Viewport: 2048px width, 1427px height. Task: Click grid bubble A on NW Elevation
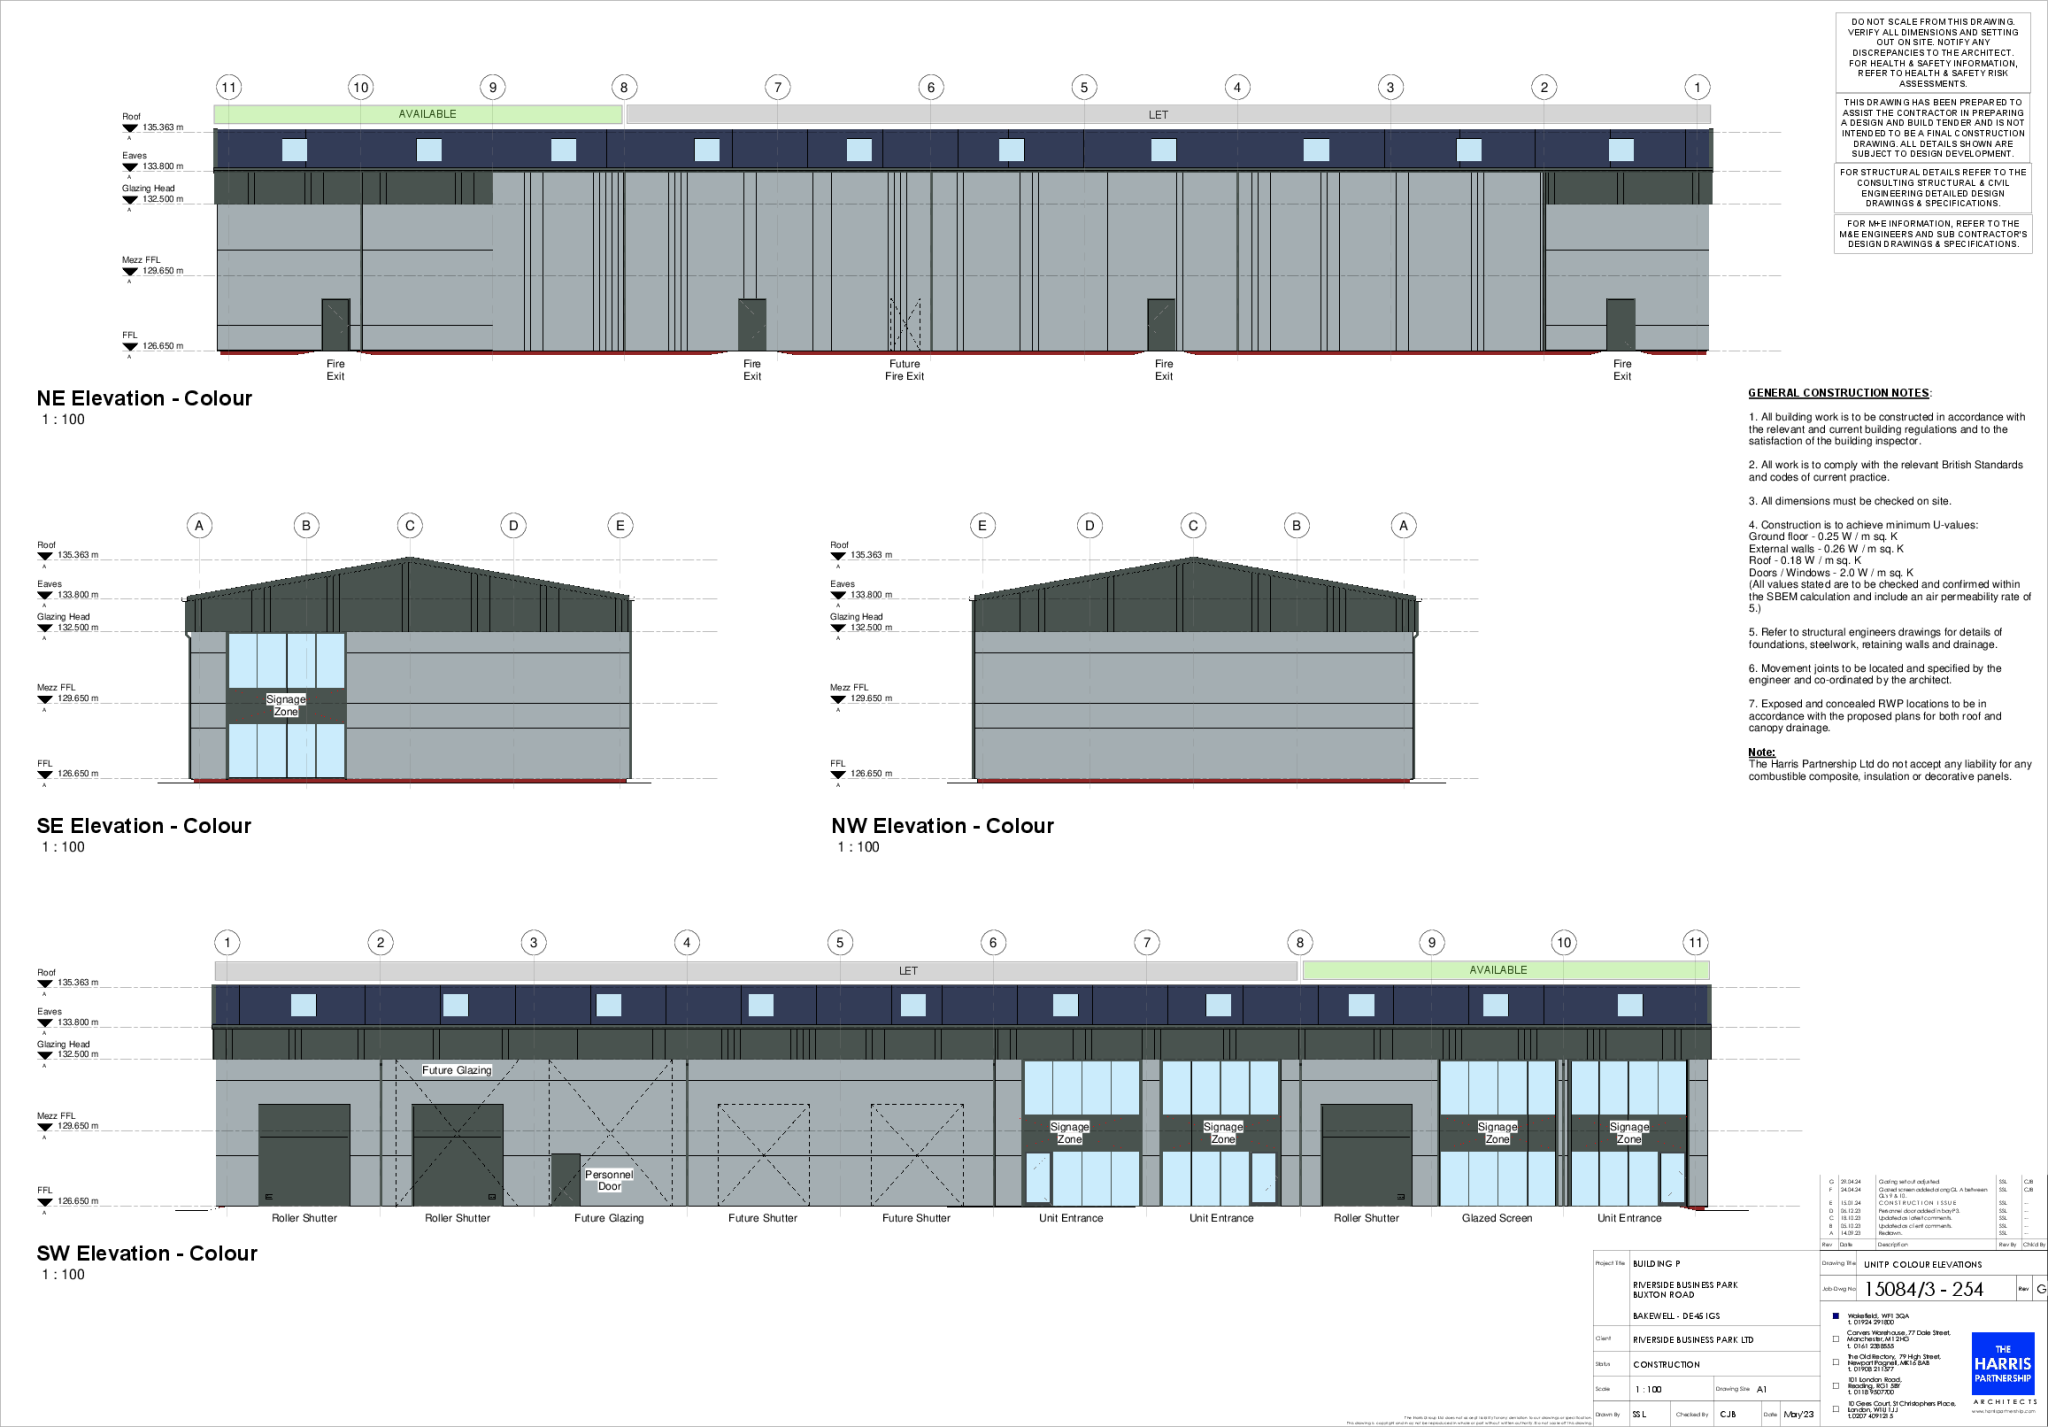tap(1403, 525)
